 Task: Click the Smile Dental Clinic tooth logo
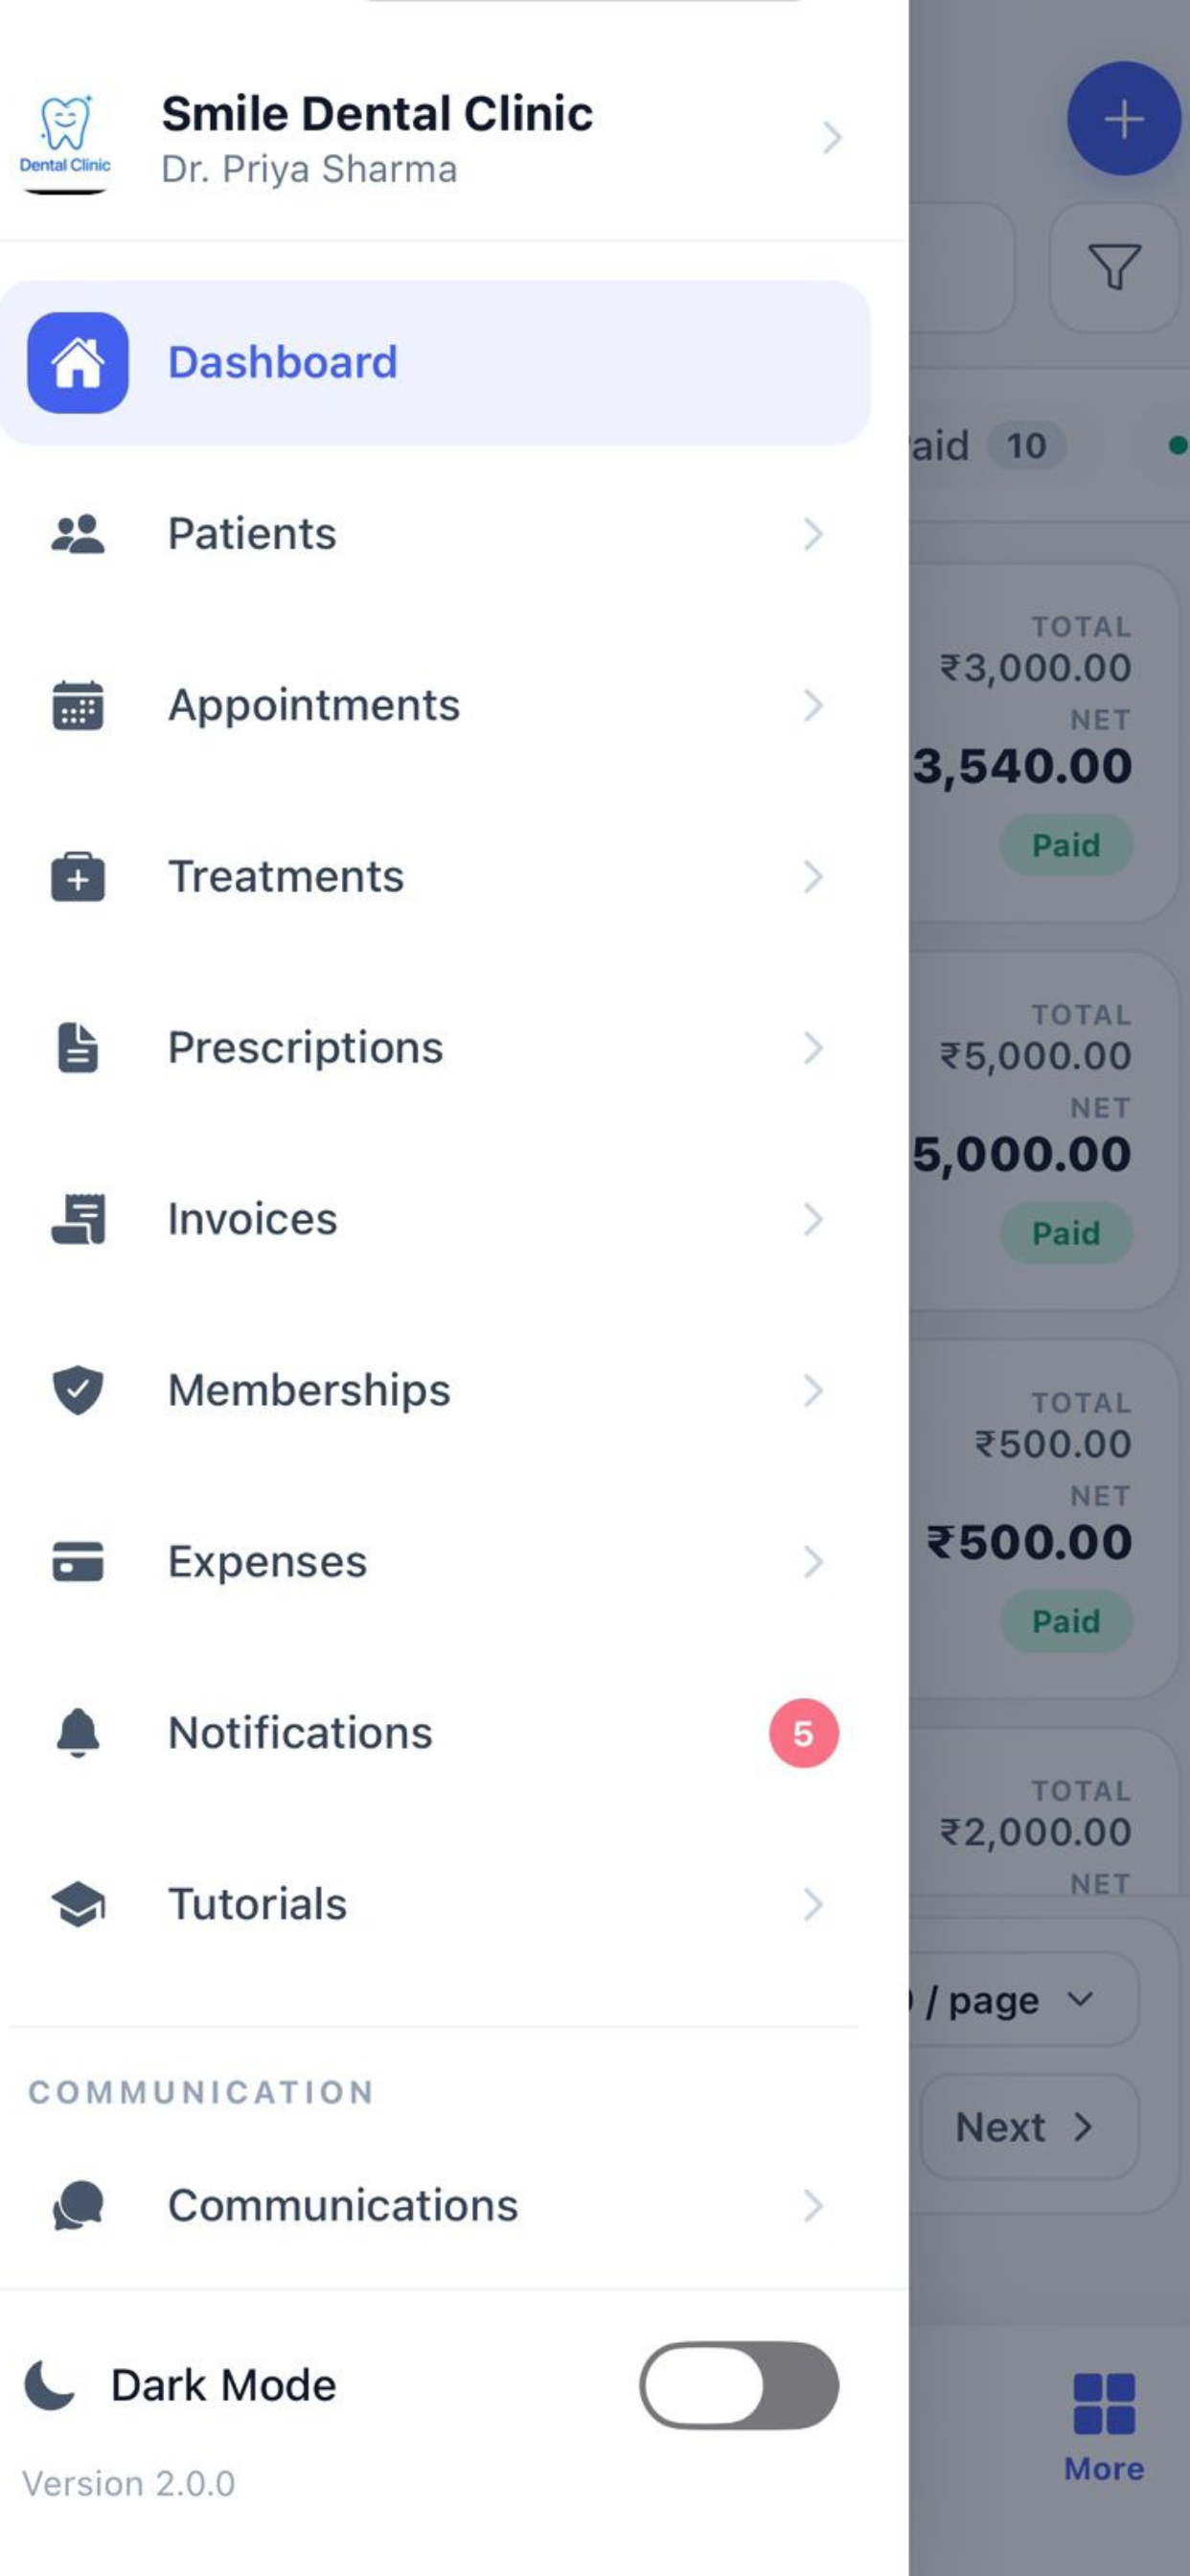pyautogui.click(x=65, y=137)
